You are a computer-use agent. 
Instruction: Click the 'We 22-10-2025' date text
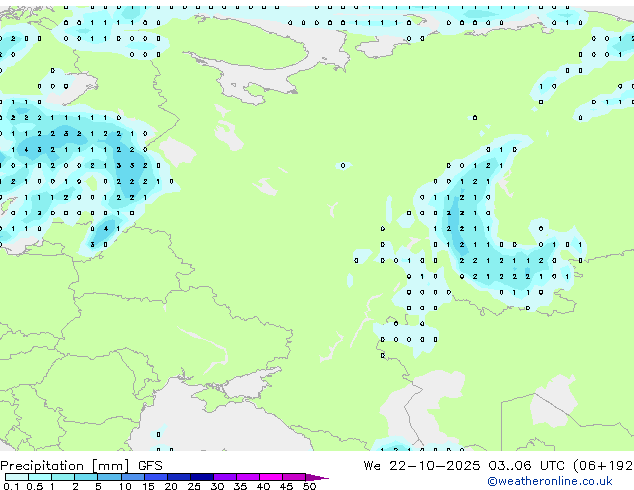422,466
